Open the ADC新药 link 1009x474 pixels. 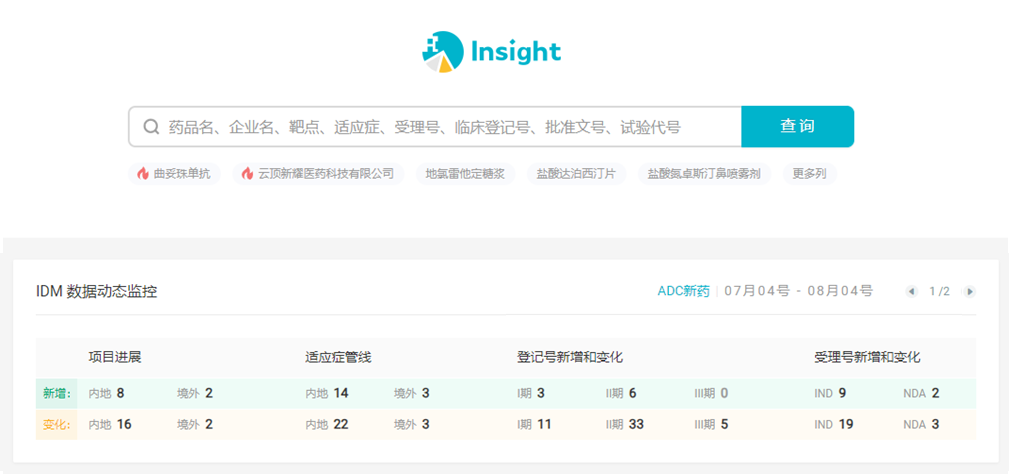tap(683, 291)
